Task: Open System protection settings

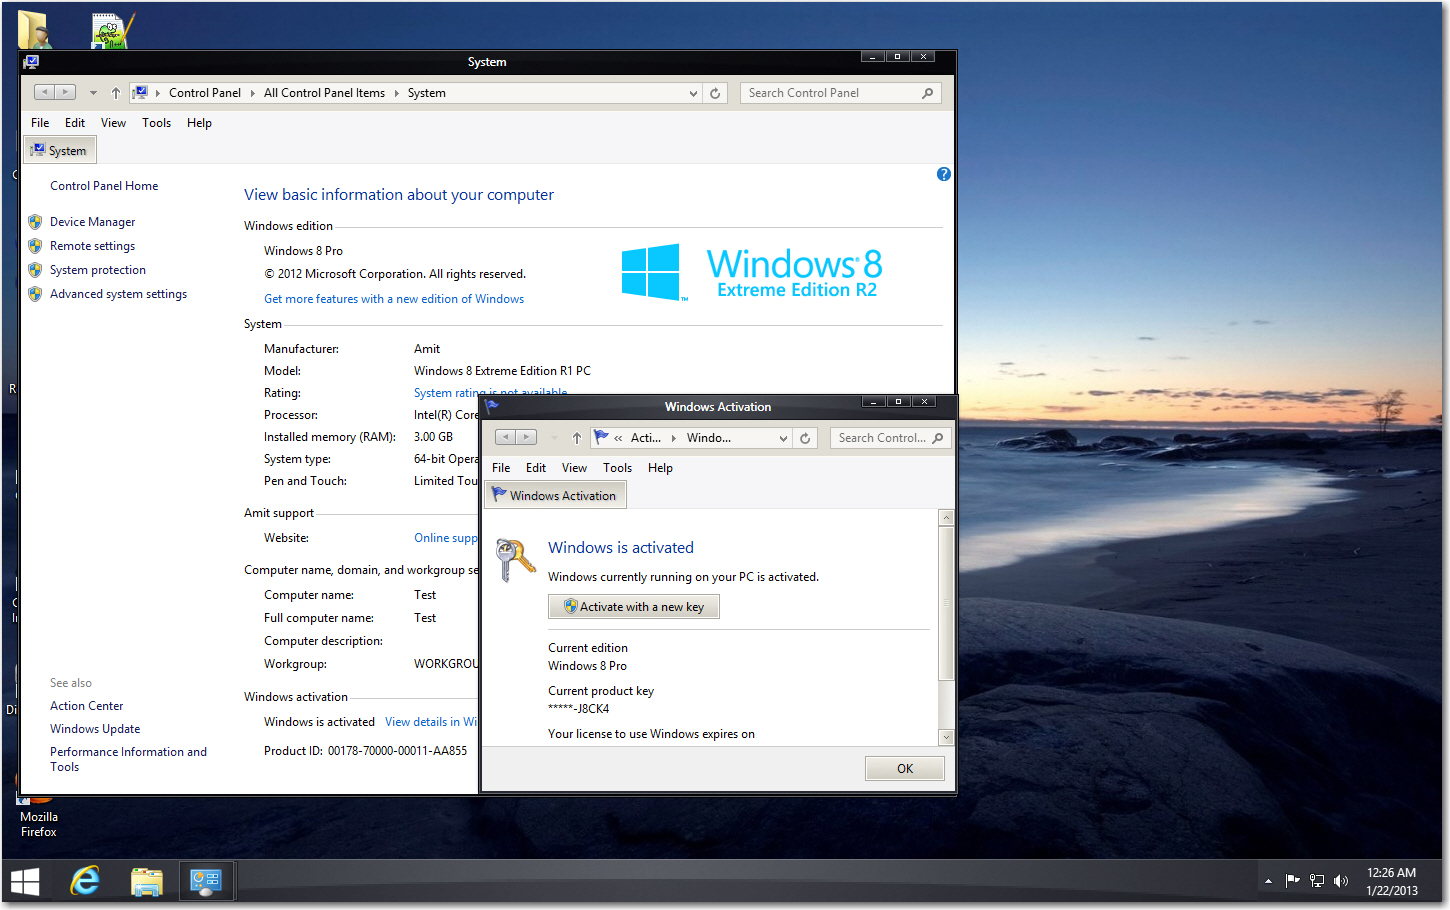Action: pos(97,269)
